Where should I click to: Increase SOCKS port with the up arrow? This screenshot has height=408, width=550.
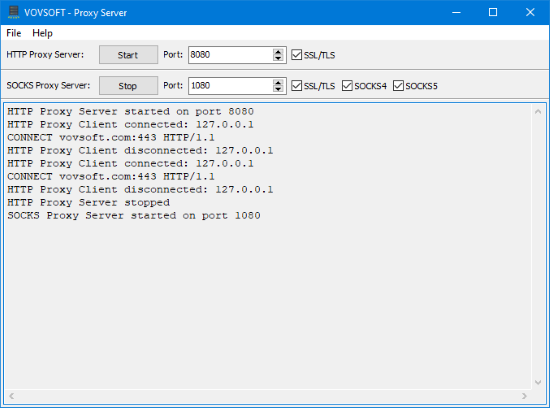pyautogui.click(x=278, y=82)
